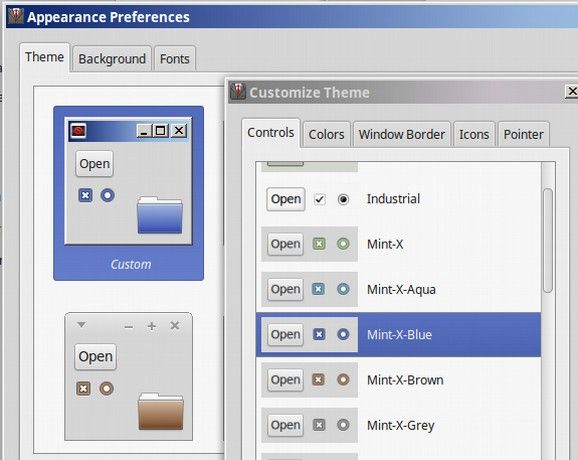Click the Open button in Mint-X-Brown row

[x=285, y=380]
